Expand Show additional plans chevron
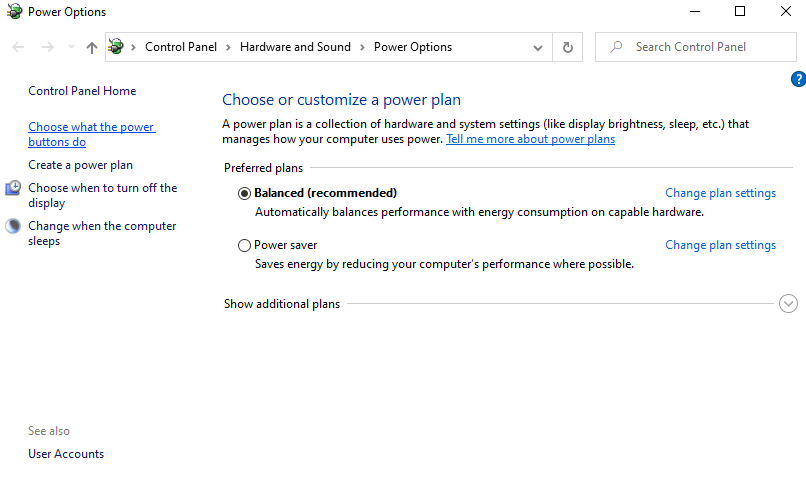Image resolution: width=806 pixels, height=480 pixels. 788,304
